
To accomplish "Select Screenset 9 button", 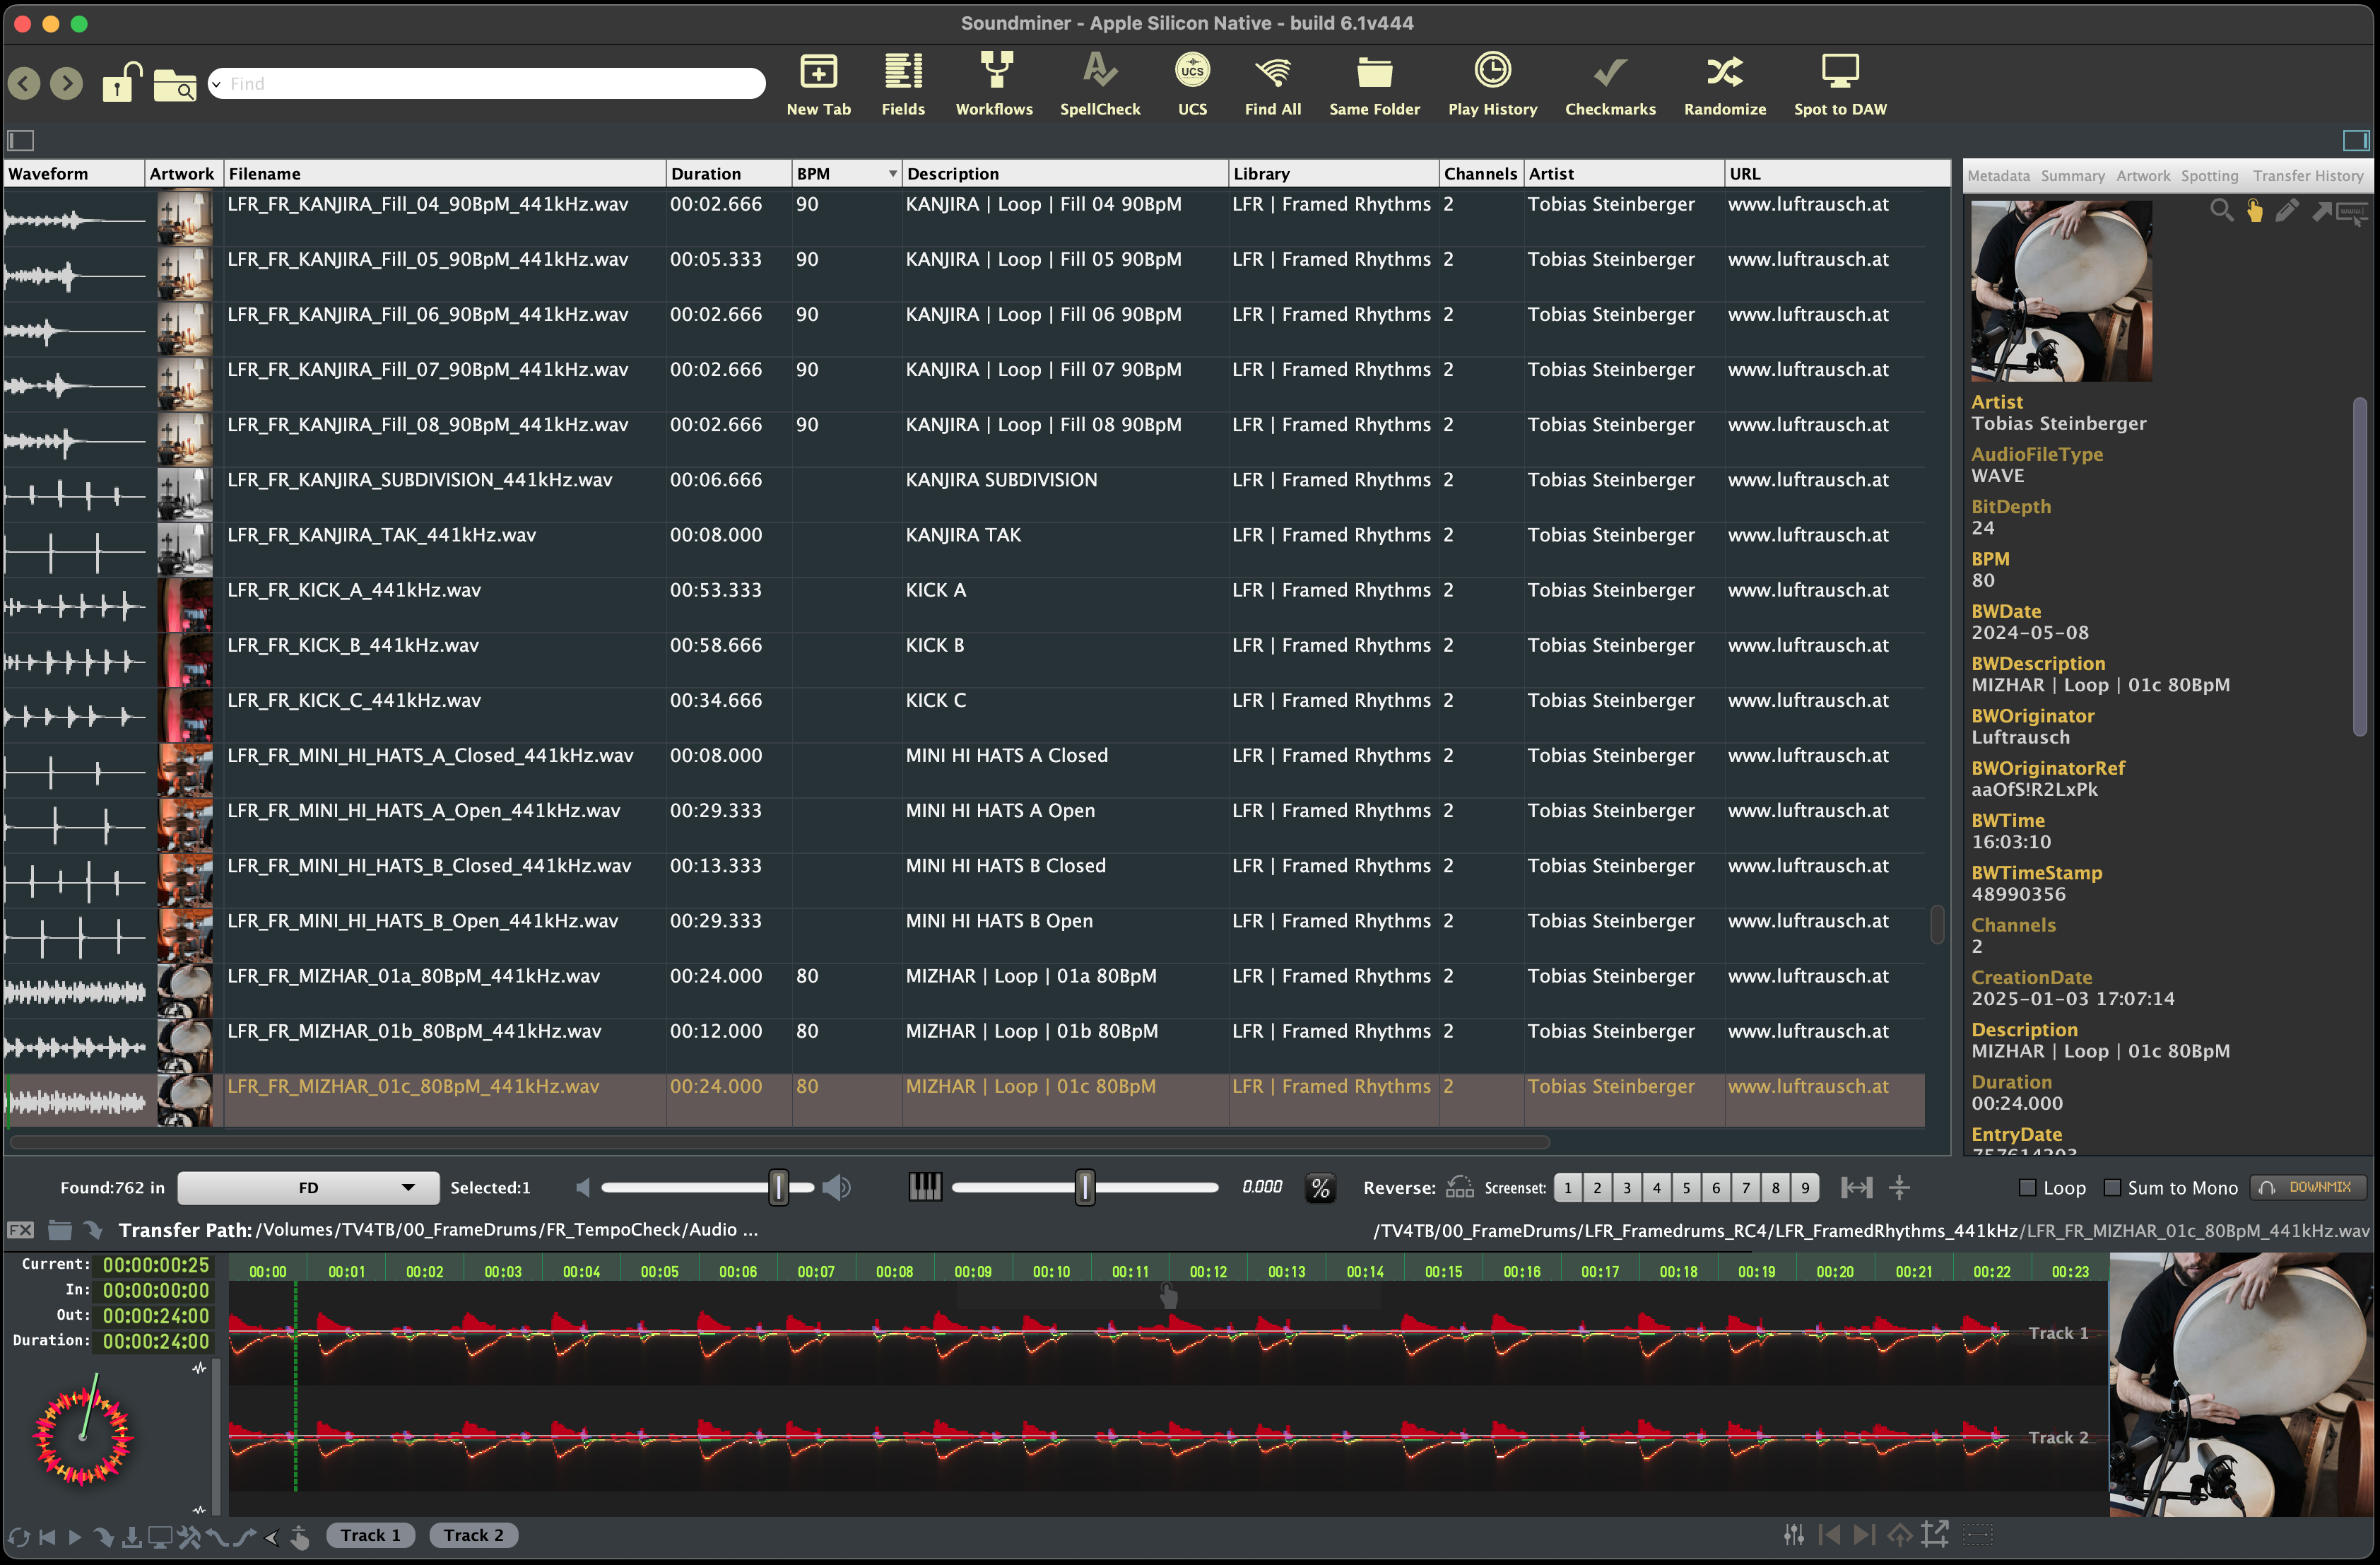I will tap(1805, 1187).
